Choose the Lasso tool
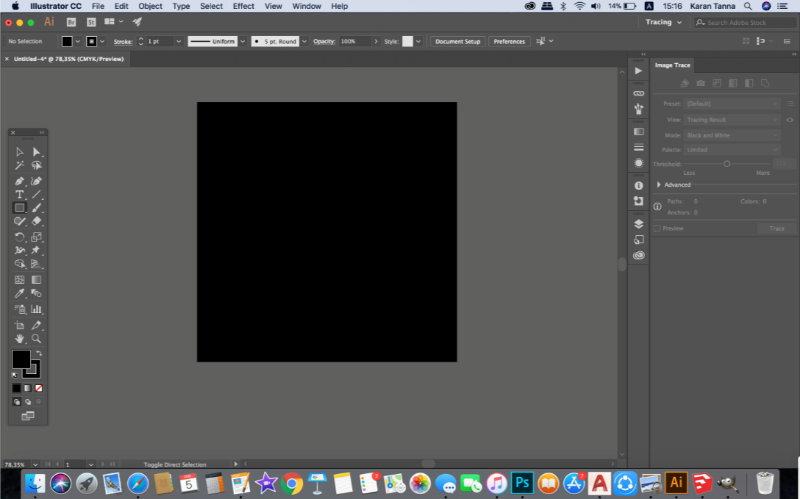The image size is (800, 499). [x=36, y=165]
